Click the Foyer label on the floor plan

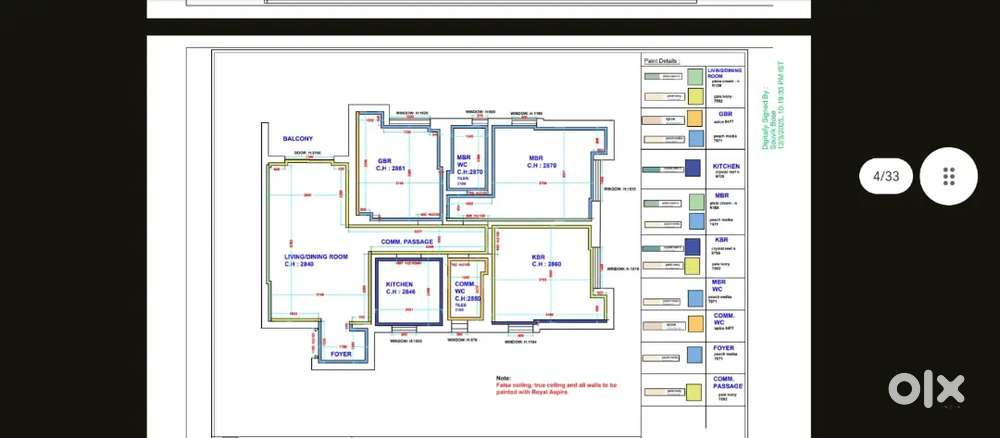pos(341,354)
